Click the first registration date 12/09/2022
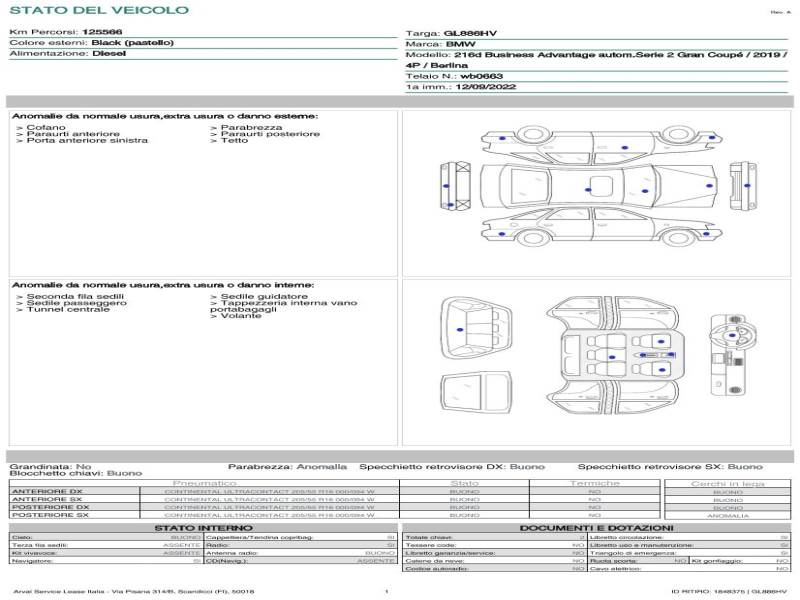 (486, 87)
